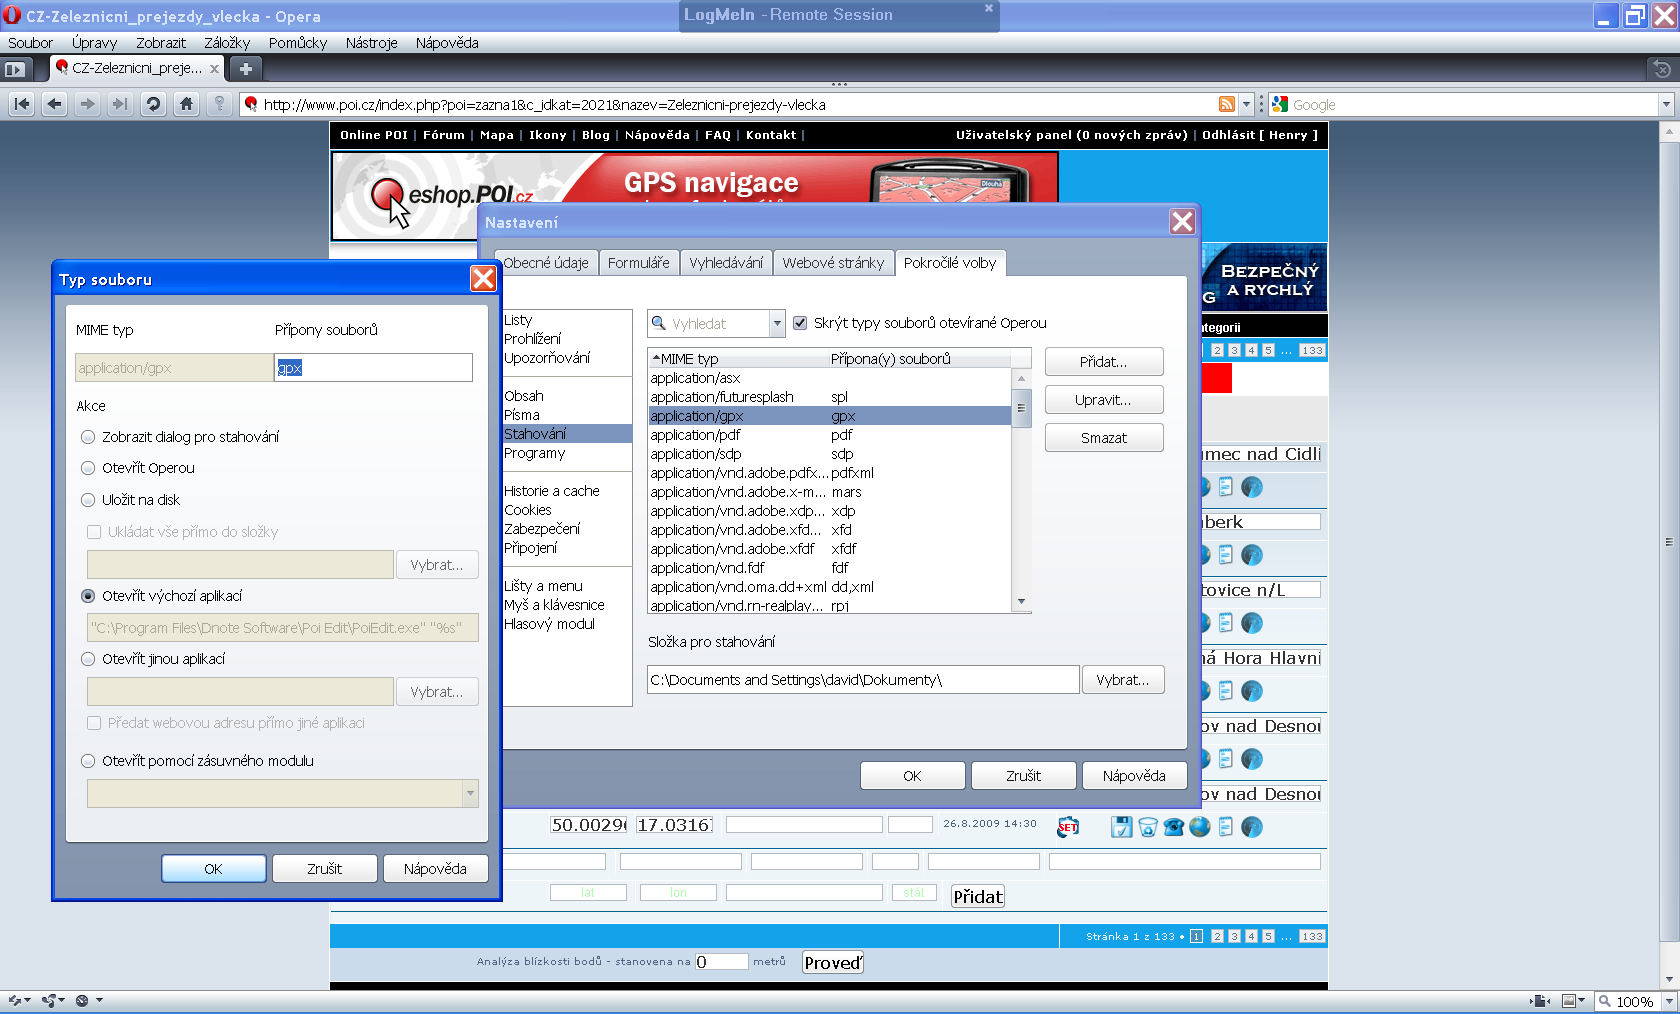Click the RSS feed icon in the address bar

(1226, 104)
